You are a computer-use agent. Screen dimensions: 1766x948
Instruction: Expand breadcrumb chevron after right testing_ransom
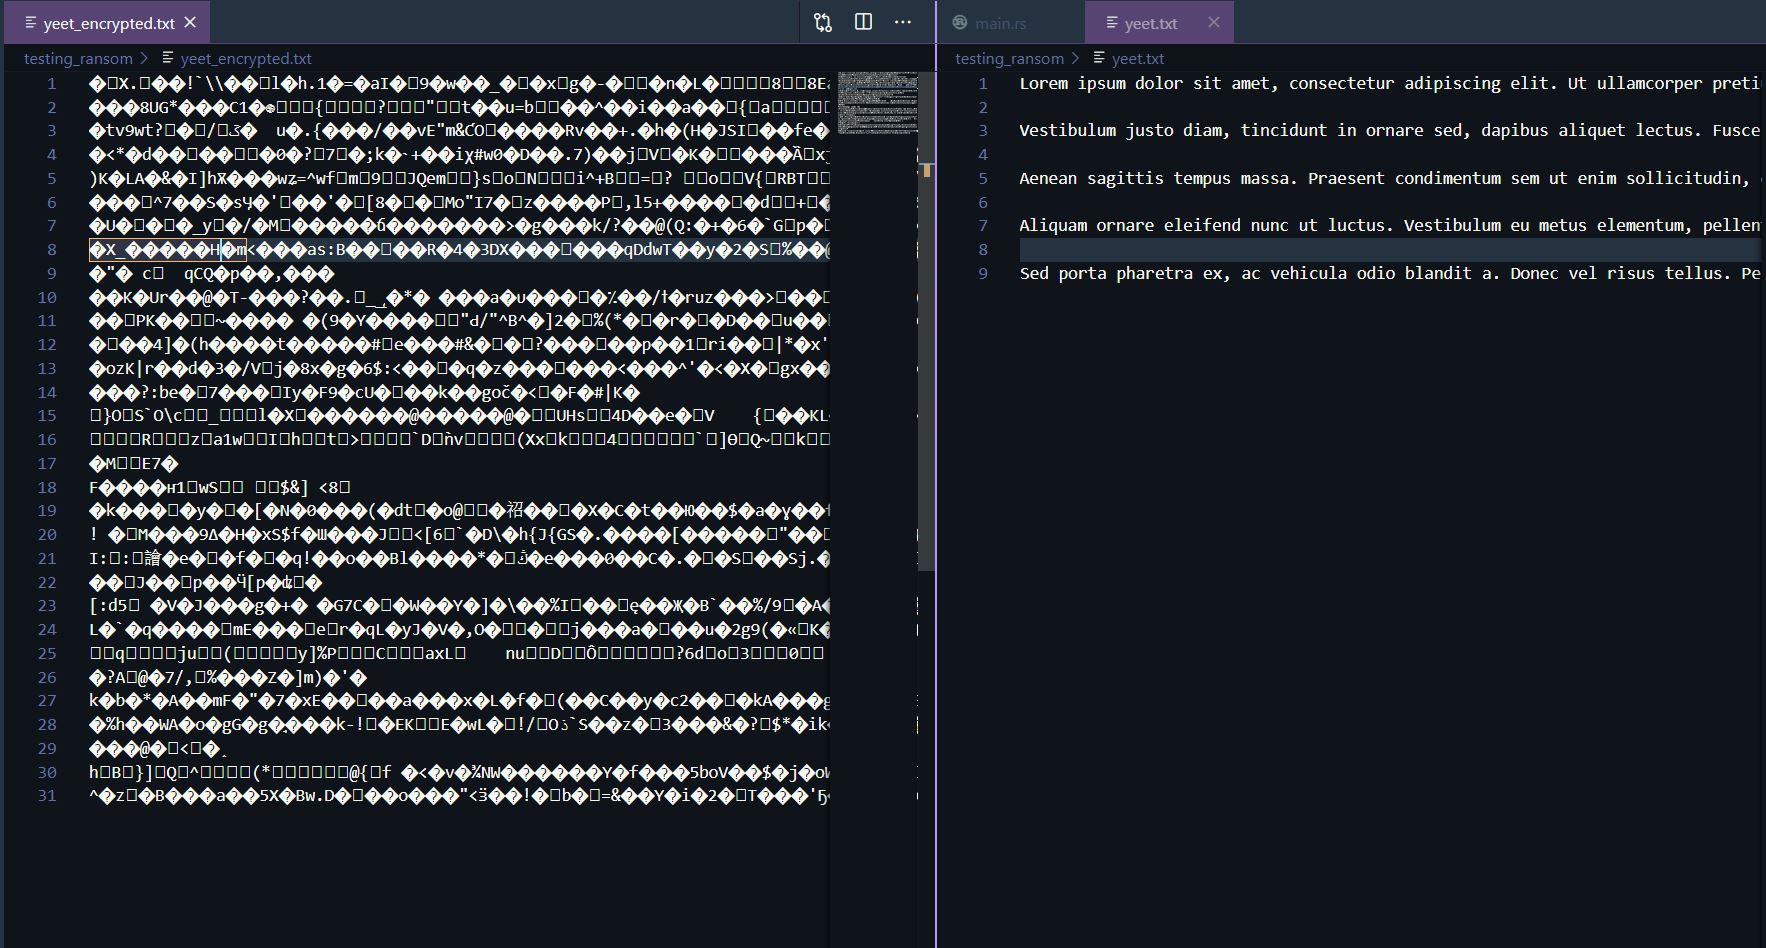click(1076, 58)
